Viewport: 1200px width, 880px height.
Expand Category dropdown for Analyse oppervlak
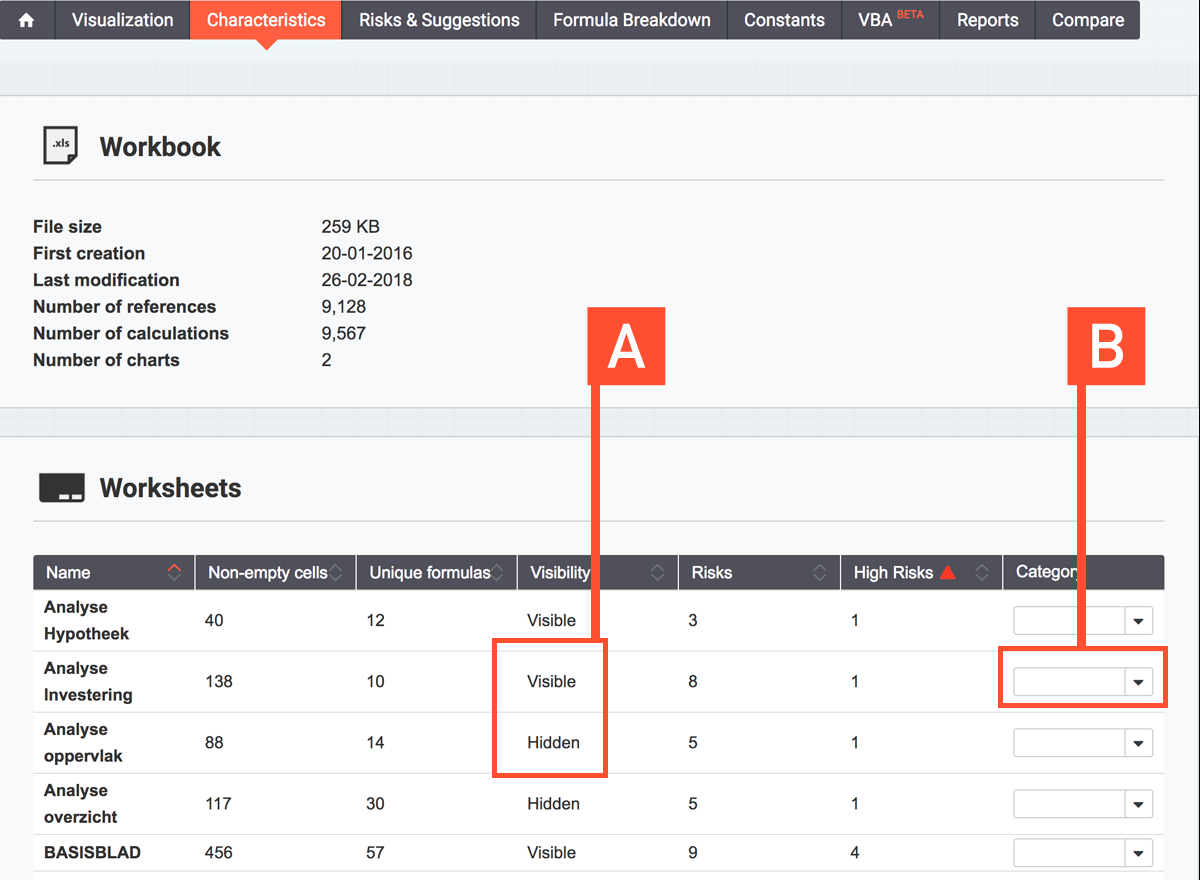[1137, 743]
